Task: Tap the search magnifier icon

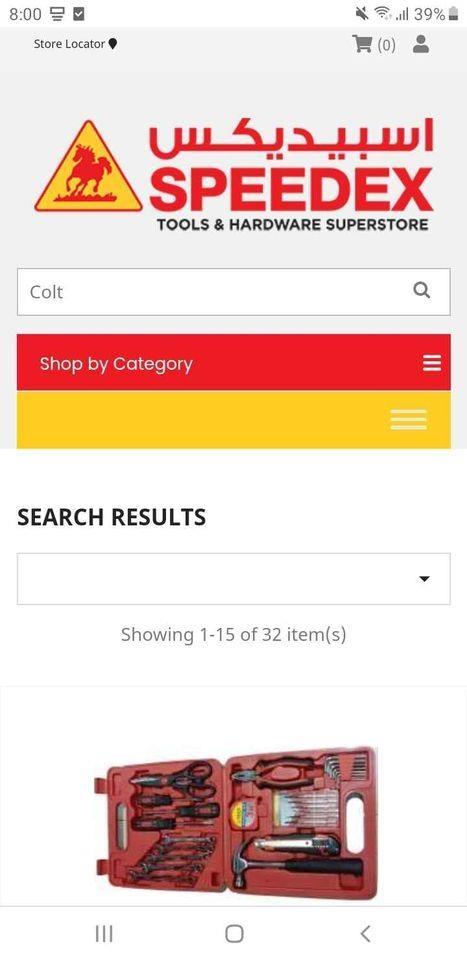Action: tap(422, 290)
